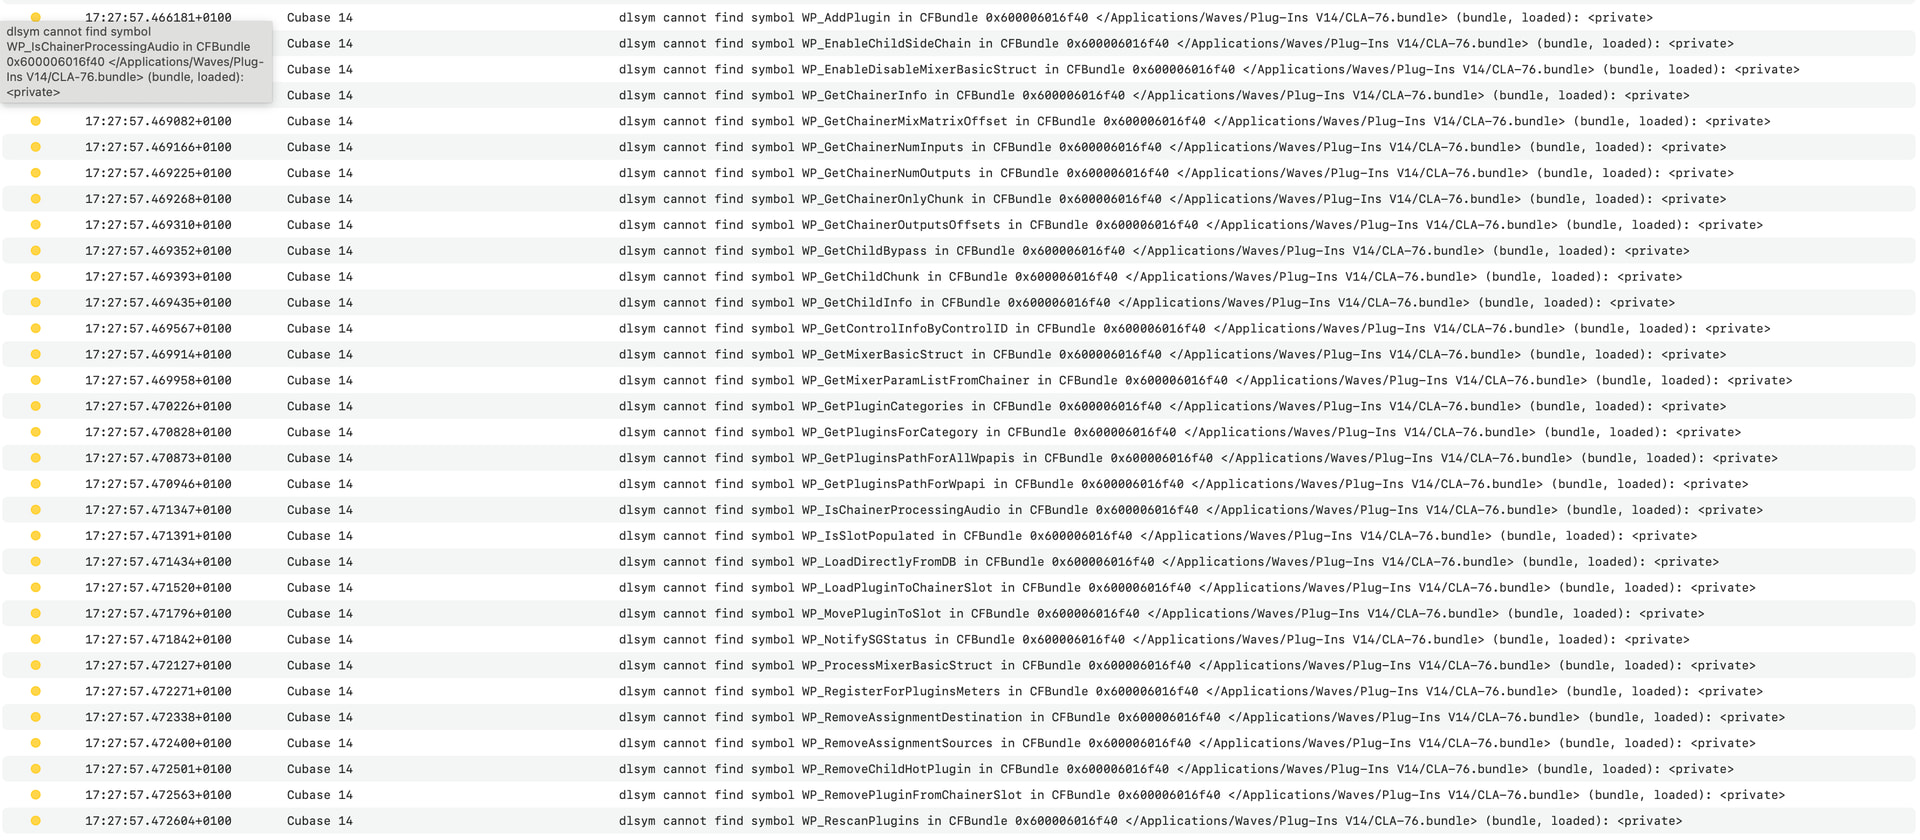This screenshot has height=840, width=1920.
Task: Click timestamp 17:27:57.469225+0100
Action: 158,173
